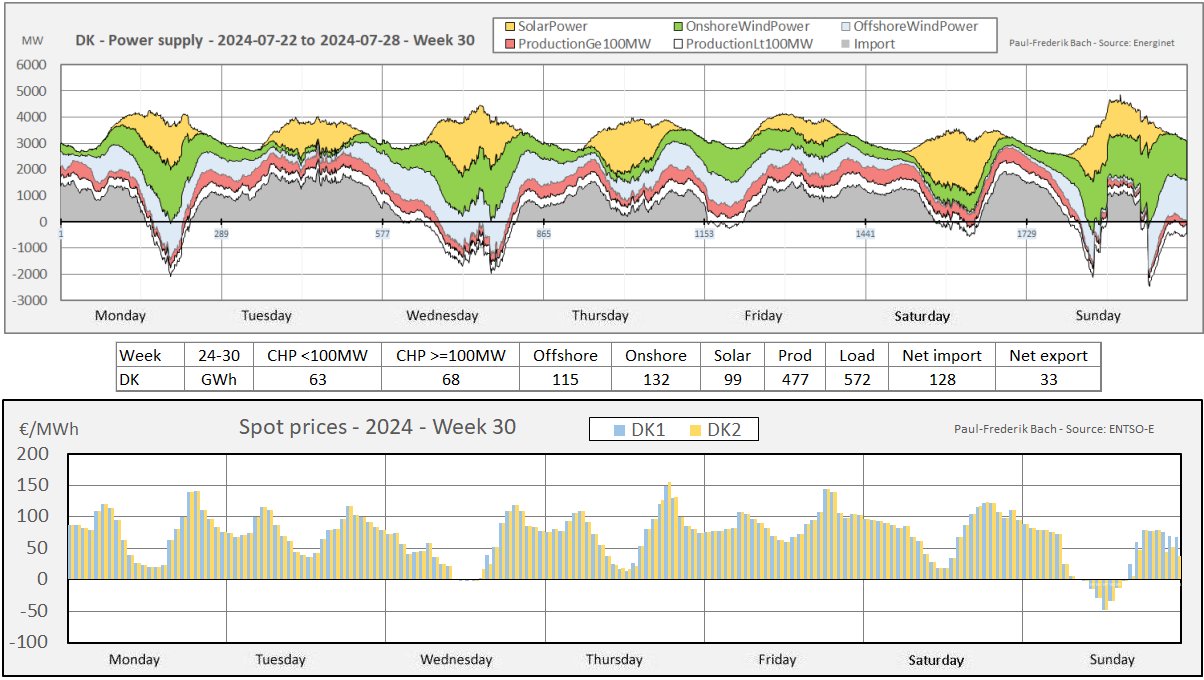Click the 'Spot prices - 2024 - Week 30' title
Viewport: 1204px width, 680px height.
point(377,427)
